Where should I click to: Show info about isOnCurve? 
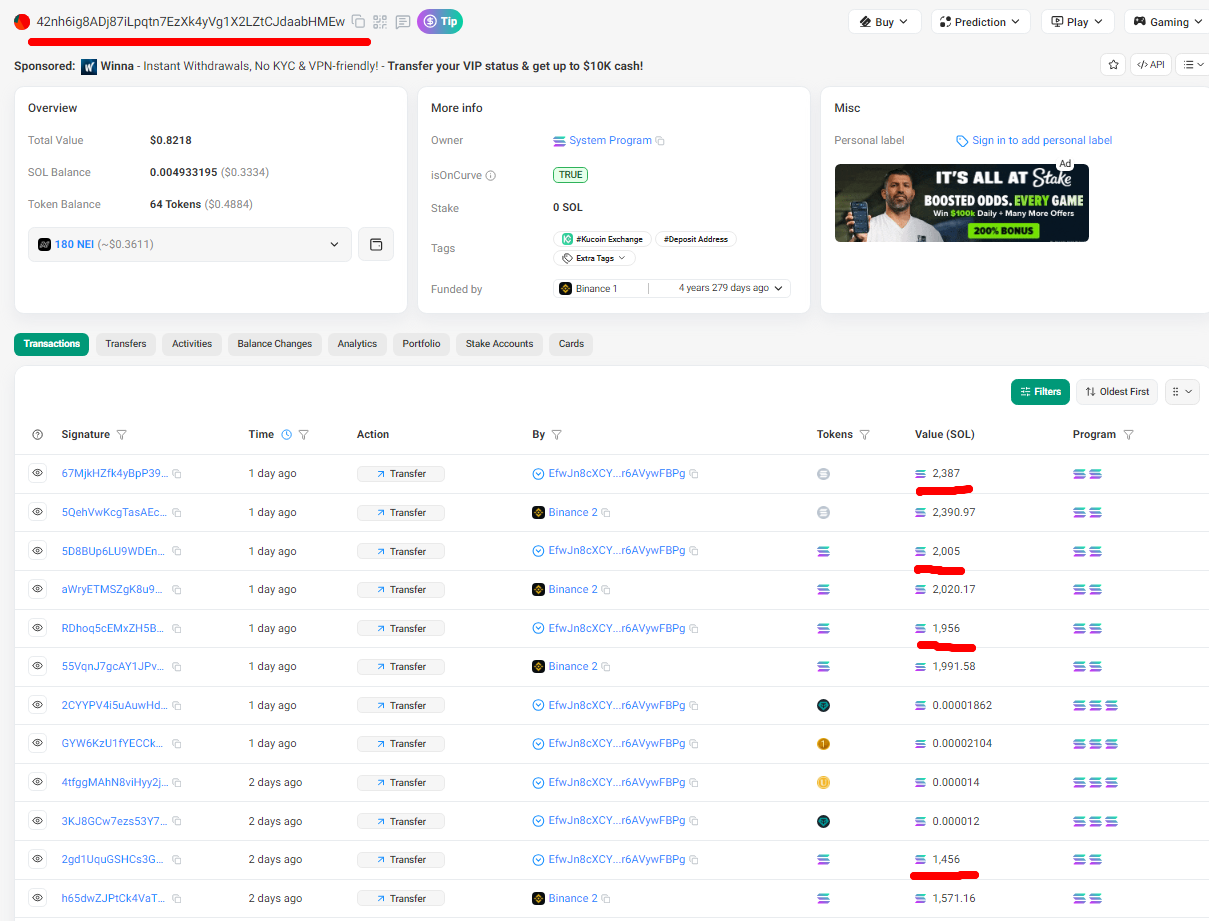[x=490, y=176]
